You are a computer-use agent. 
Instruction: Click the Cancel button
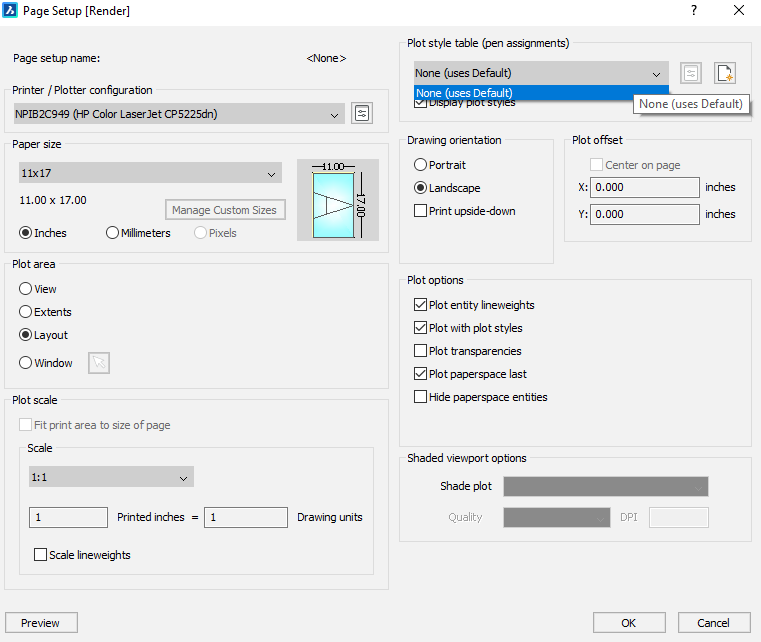[713, 623]
